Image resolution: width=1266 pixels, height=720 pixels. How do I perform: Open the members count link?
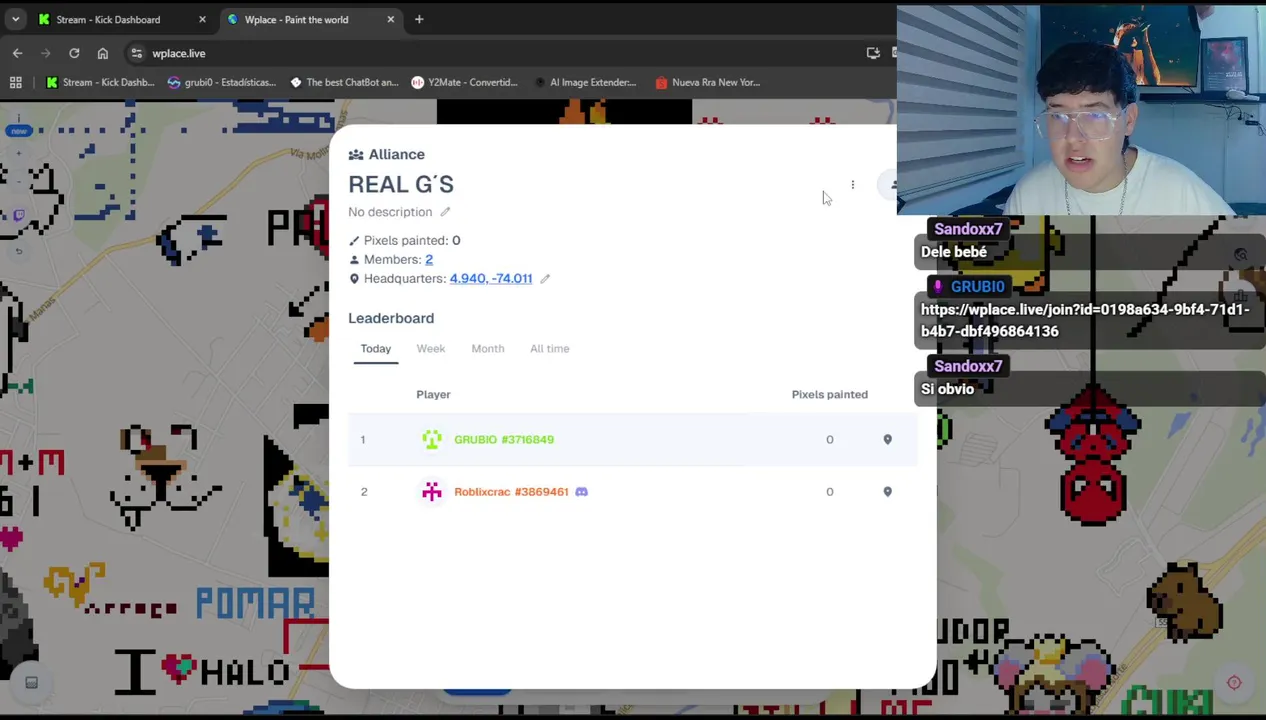tap(429, 260)
